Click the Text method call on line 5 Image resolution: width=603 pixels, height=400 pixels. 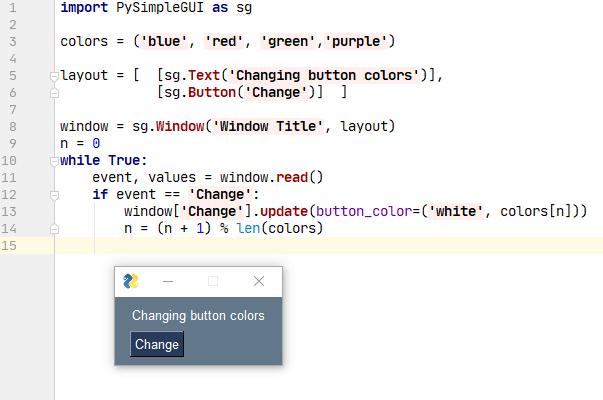tap(204, 75)
